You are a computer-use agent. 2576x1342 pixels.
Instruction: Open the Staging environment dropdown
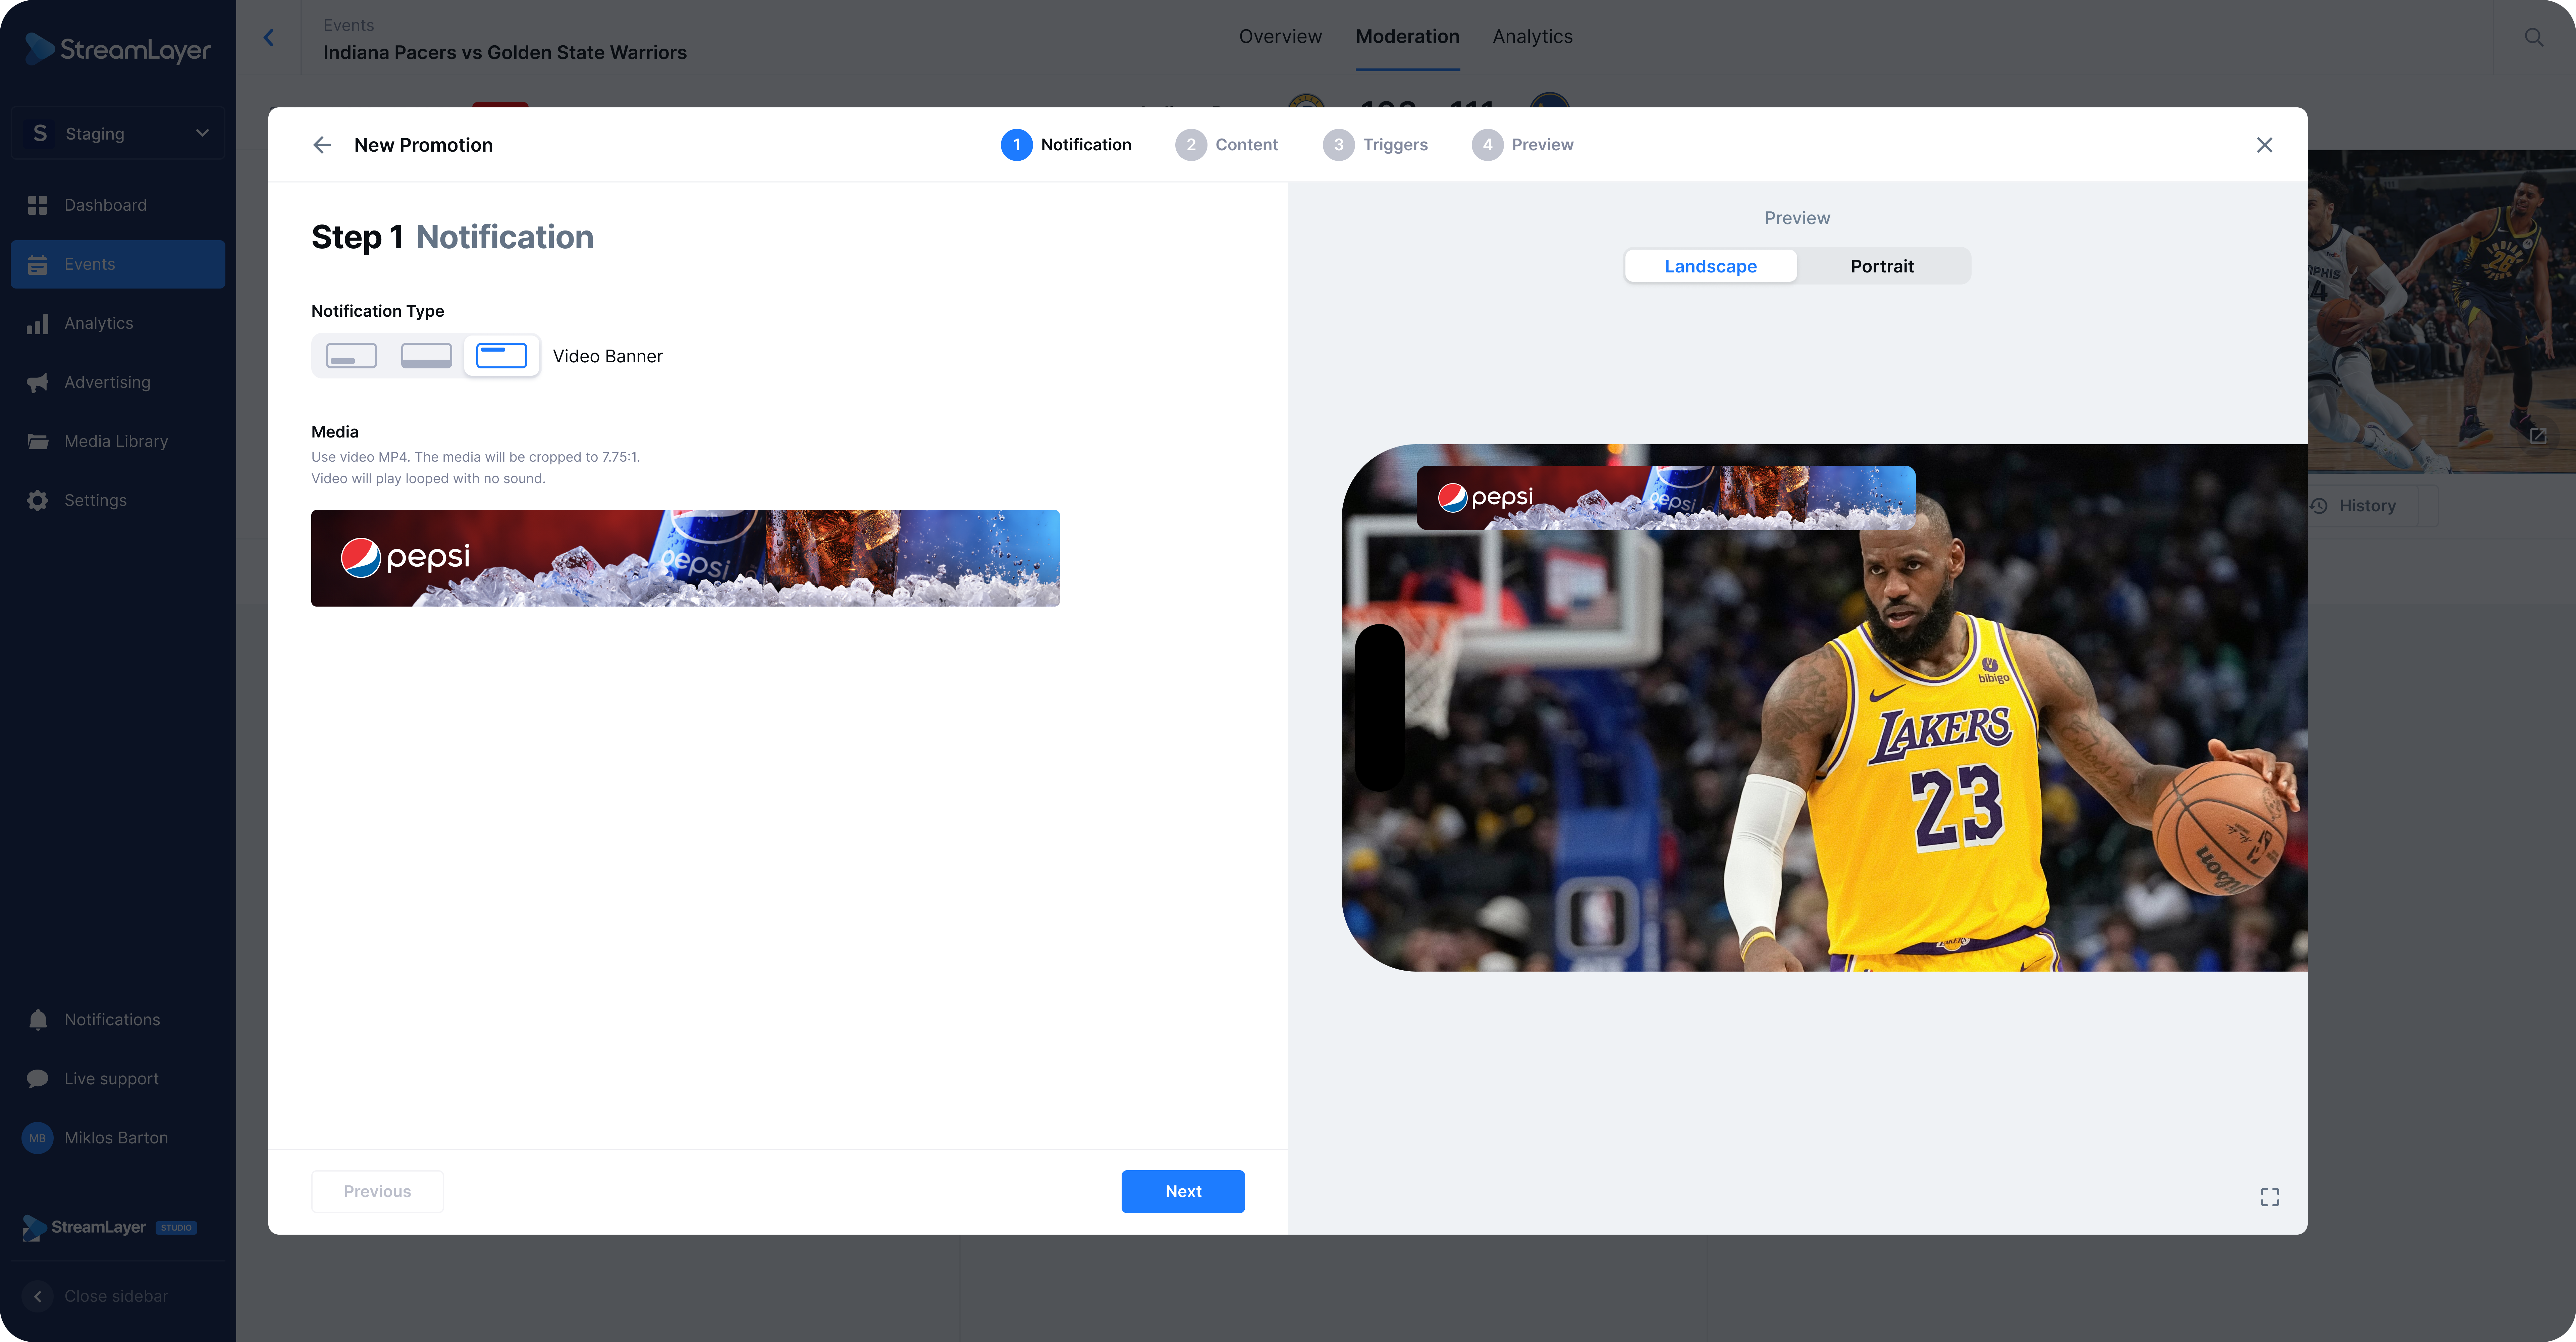click(117, 133)
